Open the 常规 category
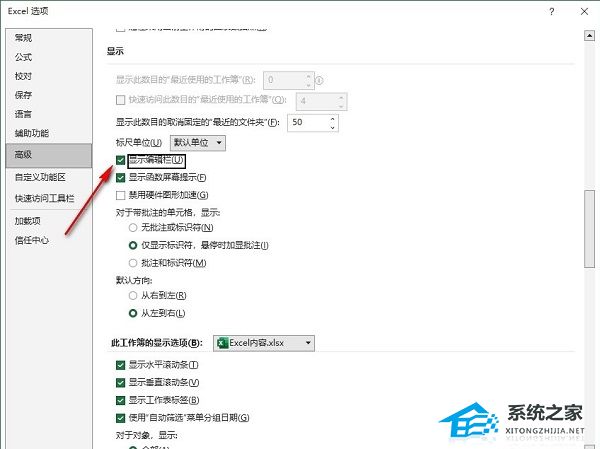This screenshot has height=449, width=600. 23,38
